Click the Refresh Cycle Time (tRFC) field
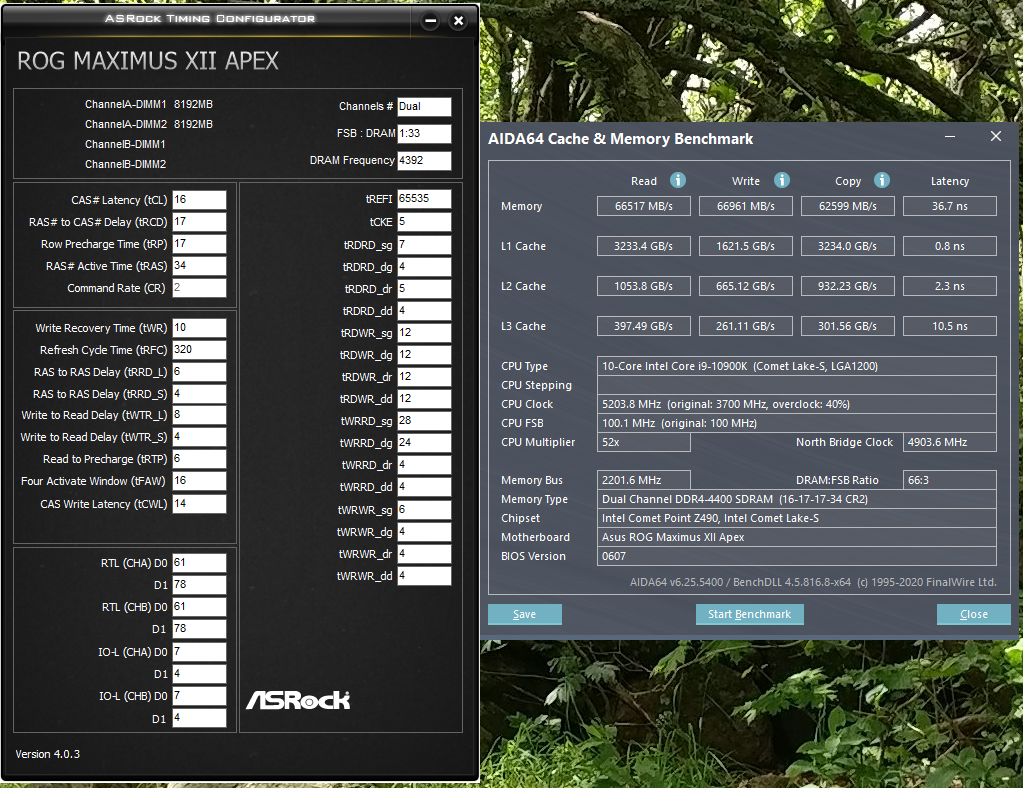Image resolution: width=1023 pixels, height=788 pixels. click(x=200, y=350)
